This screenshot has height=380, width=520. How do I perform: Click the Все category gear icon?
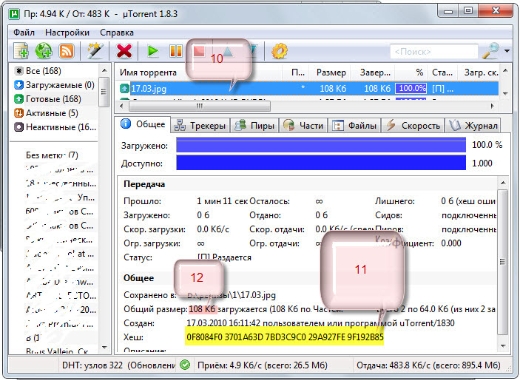click(x=19, y=71)
